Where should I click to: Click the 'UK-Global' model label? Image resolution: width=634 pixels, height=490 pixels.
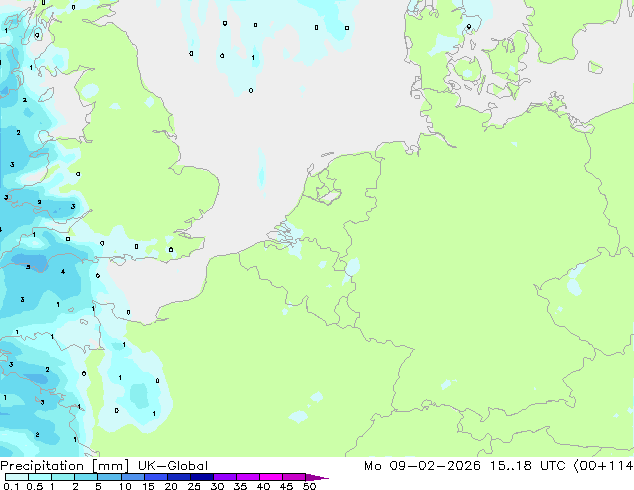tap(173, 466)
